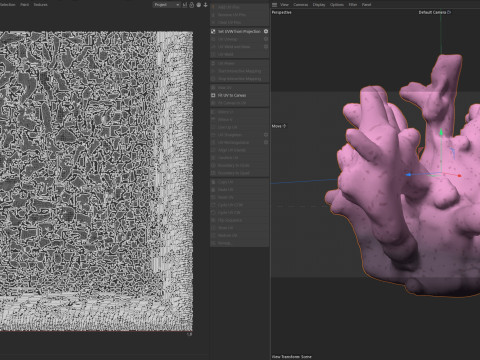The height and width of the screenshot is (360, 480).
Task: Click the red X axis handle
Action: coord(459,175)
